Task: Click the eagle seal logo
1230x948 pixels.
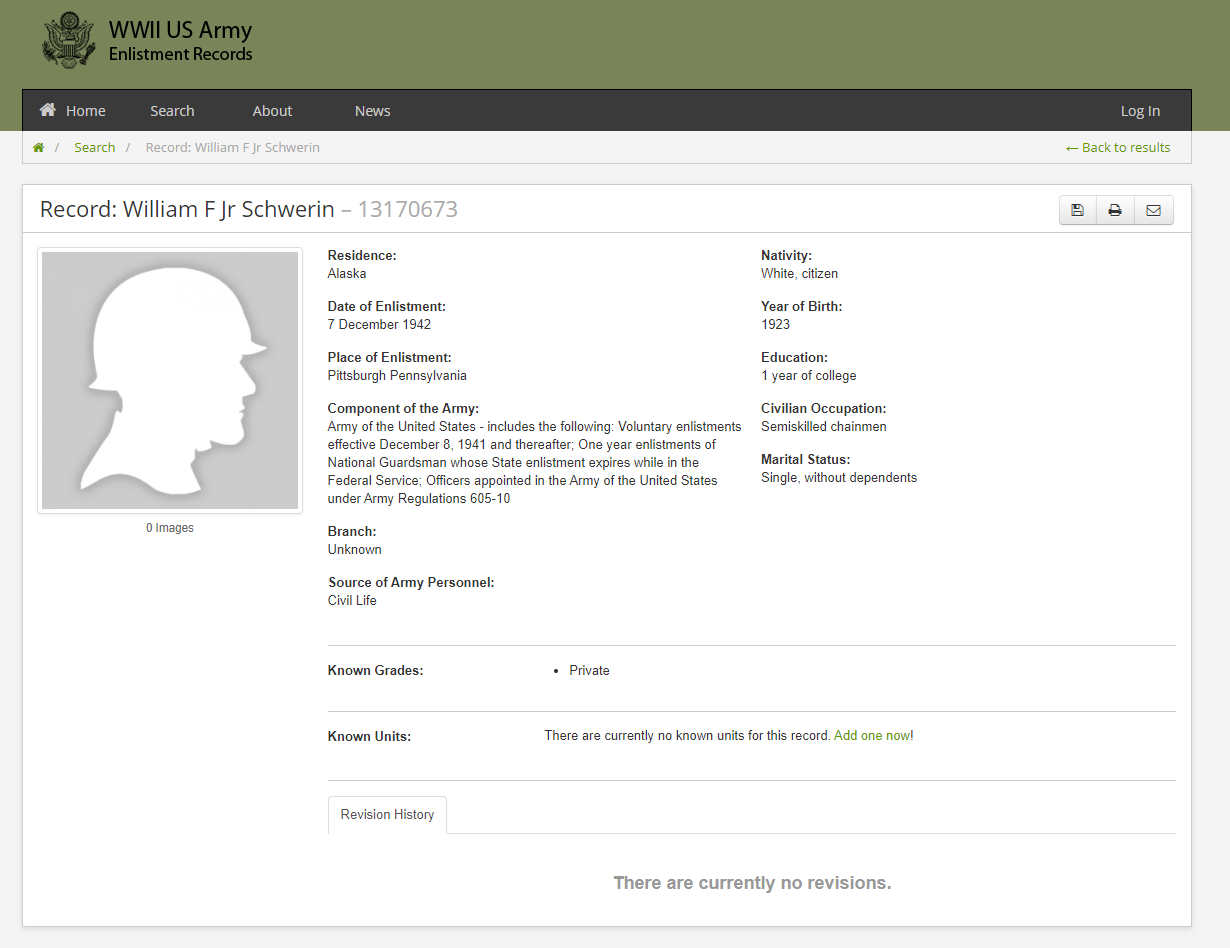Action: (68, 41)
